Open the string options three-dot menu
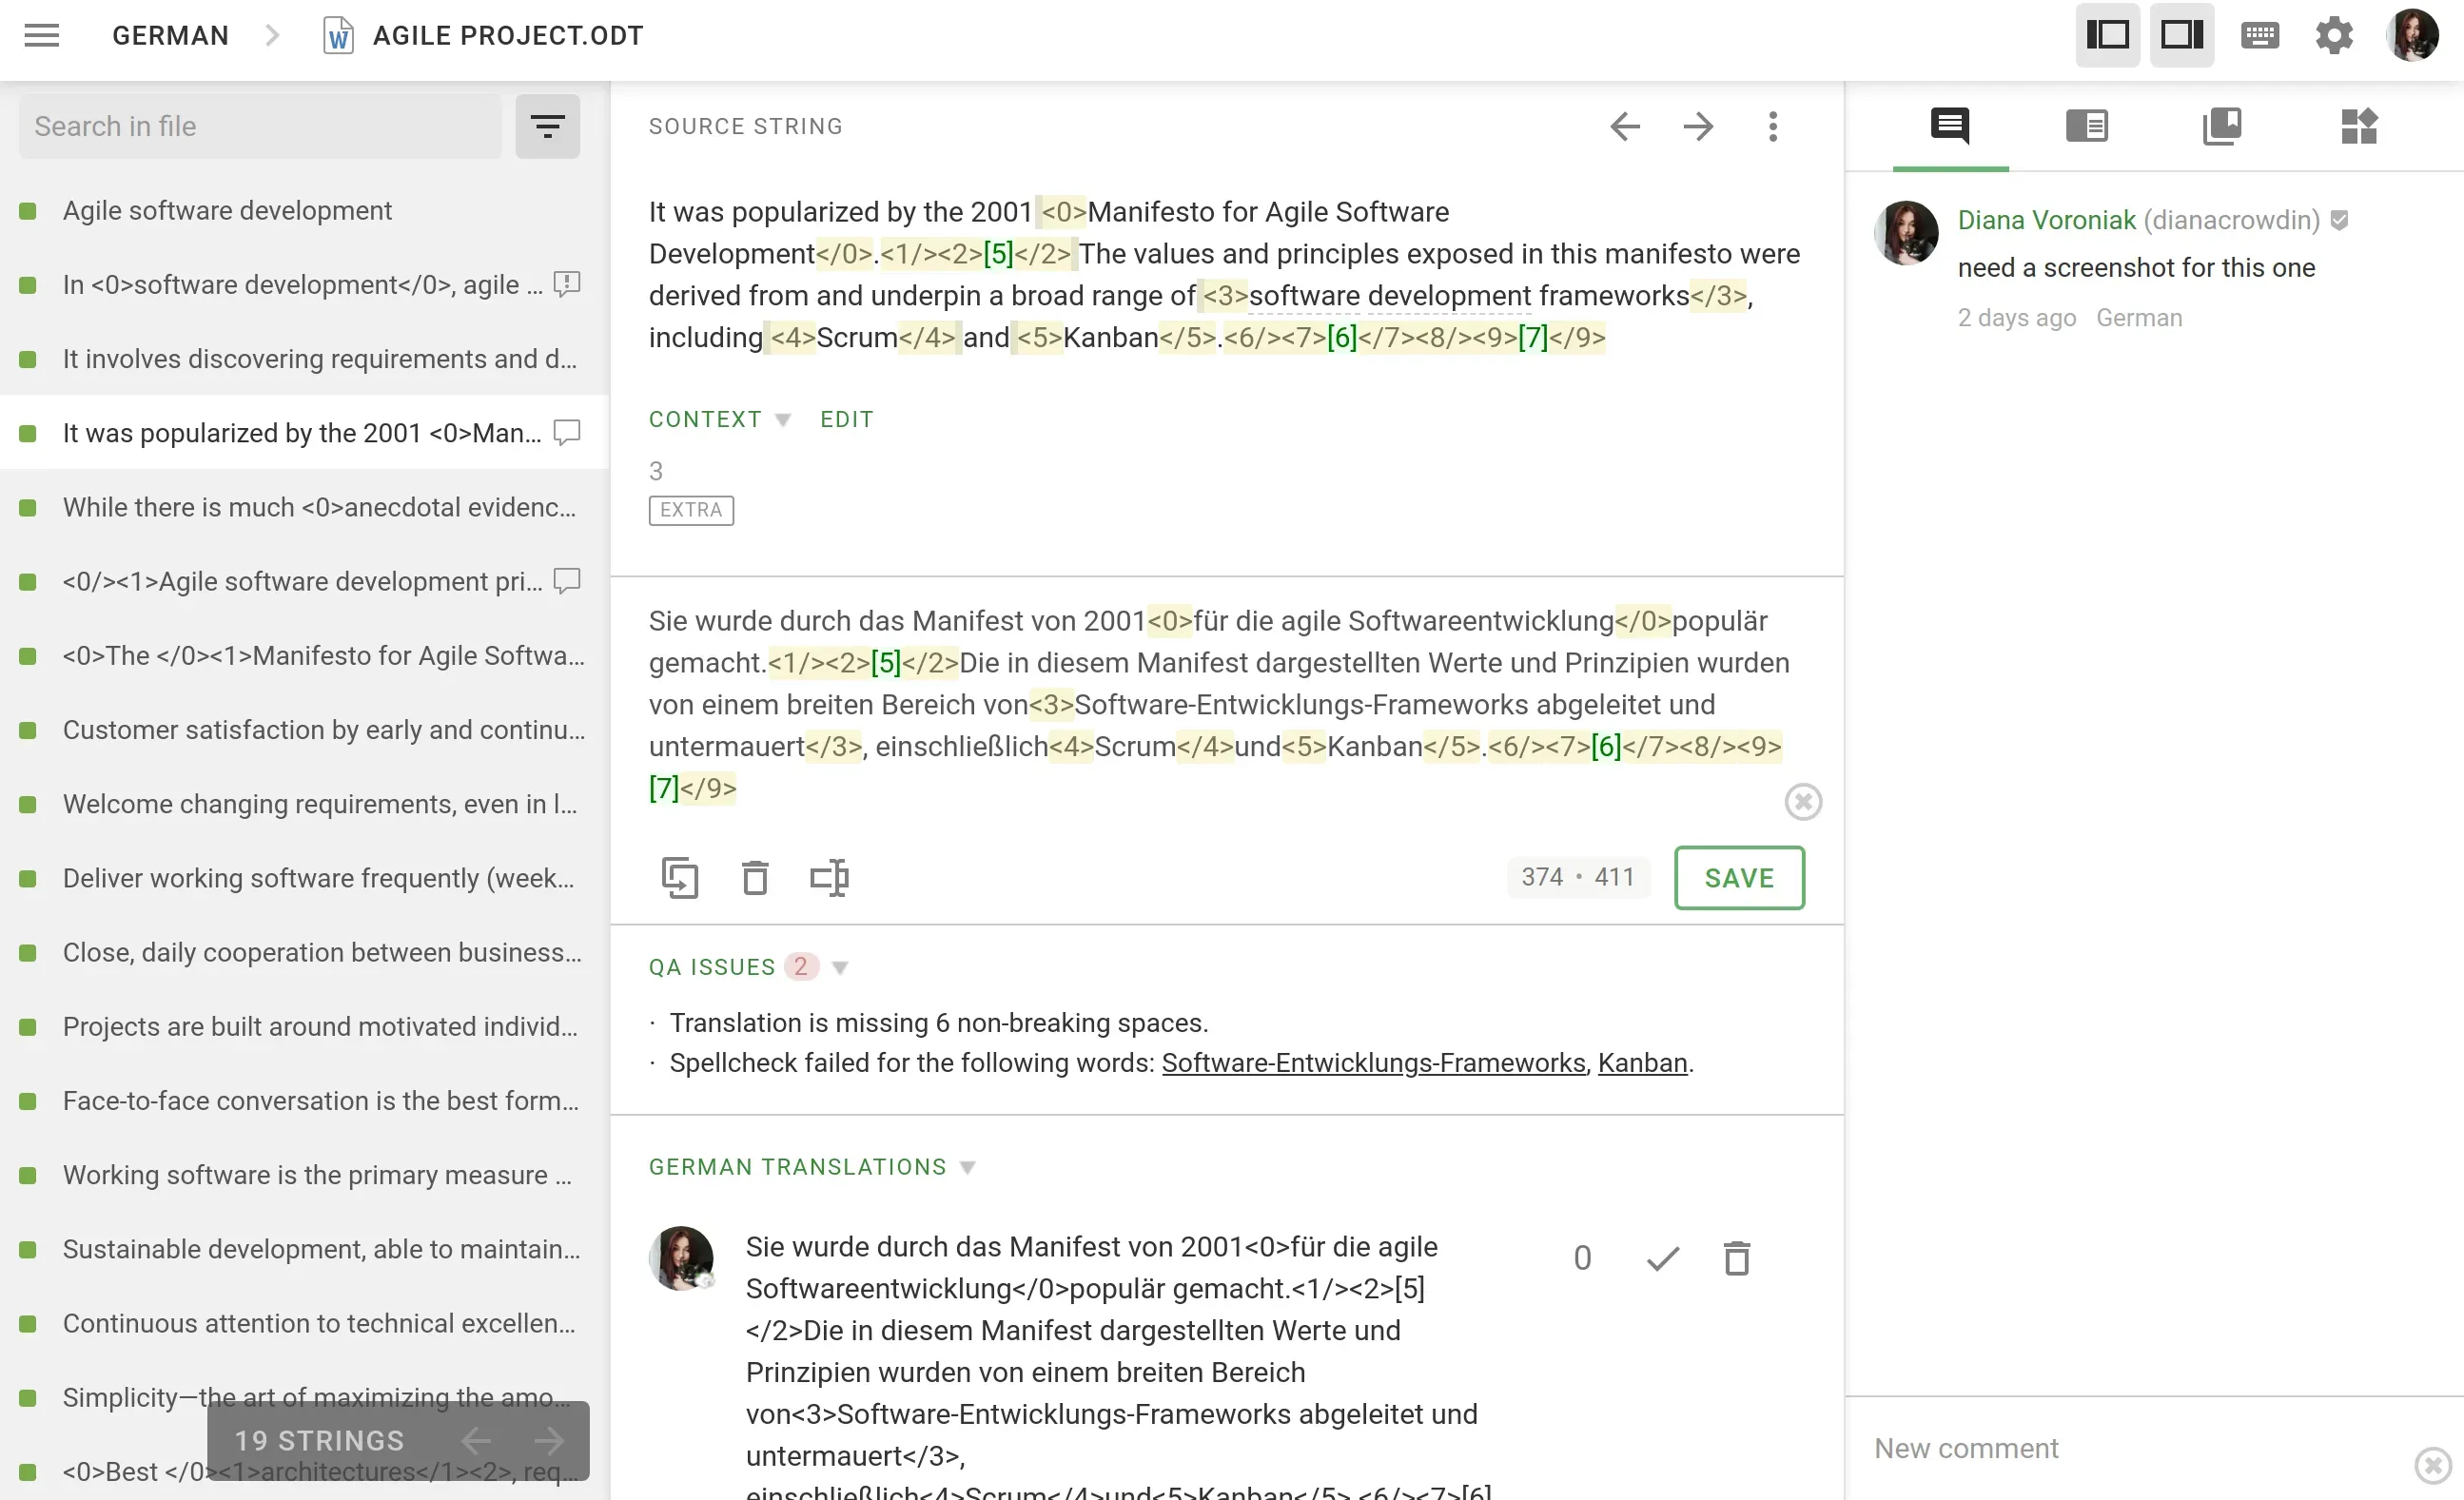This screenshot has width=2464, height=1500. [1773, 126]
